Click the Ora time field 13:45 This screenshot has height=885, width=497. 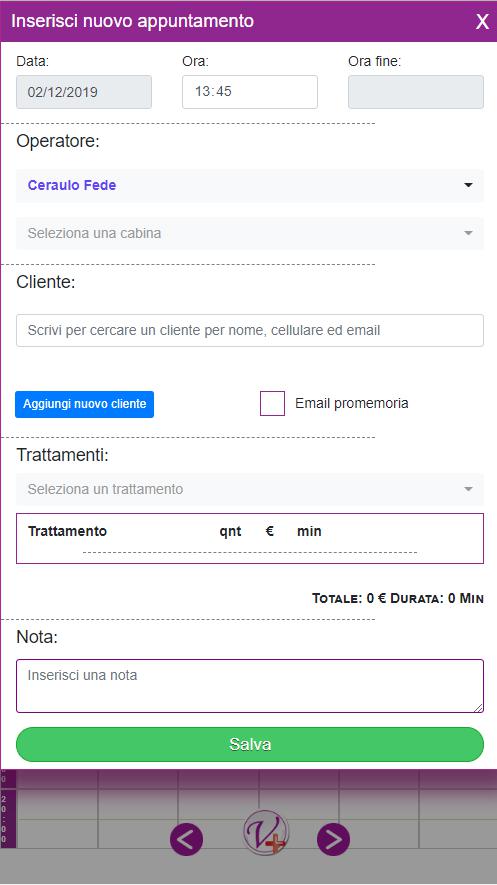tap(250, 92)
